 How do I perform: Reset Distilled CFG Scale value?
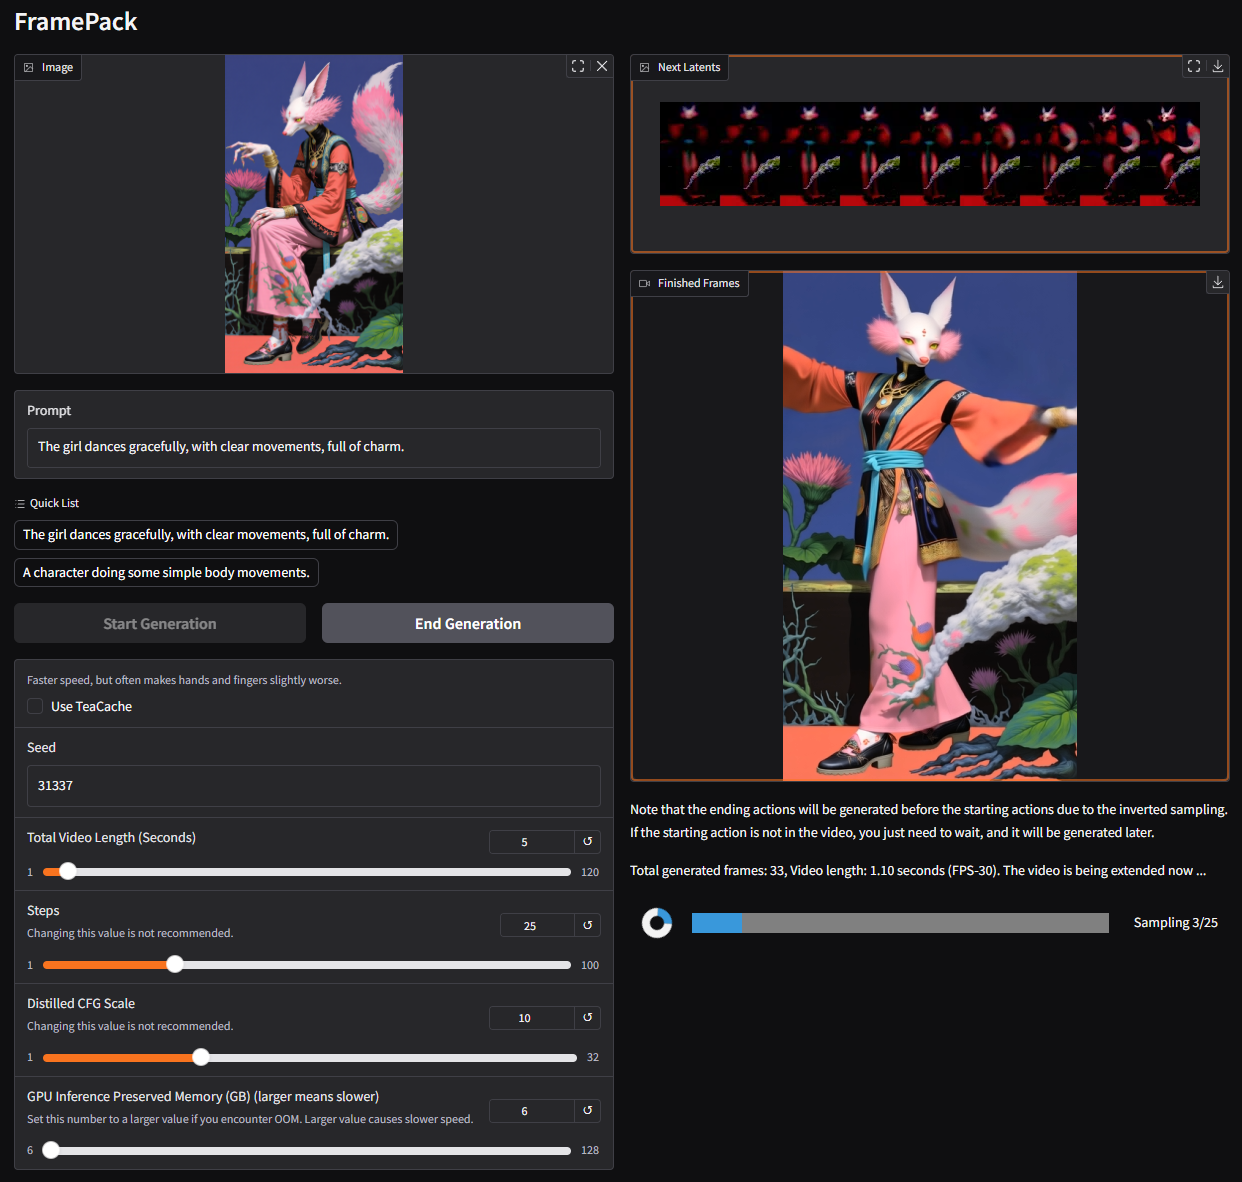[x=588, y=1017]
